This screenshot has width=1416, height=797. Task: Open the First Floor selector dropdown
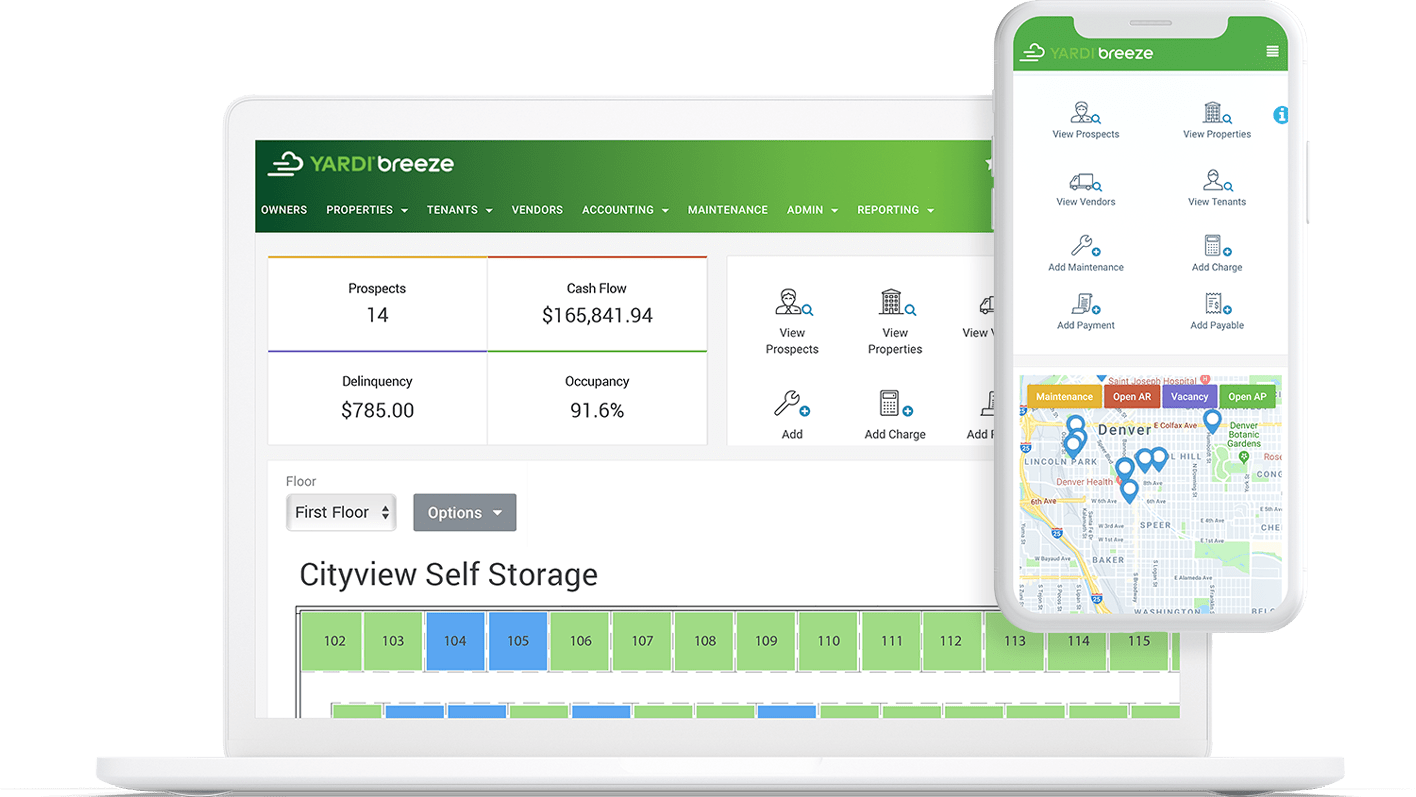(341, 513)
